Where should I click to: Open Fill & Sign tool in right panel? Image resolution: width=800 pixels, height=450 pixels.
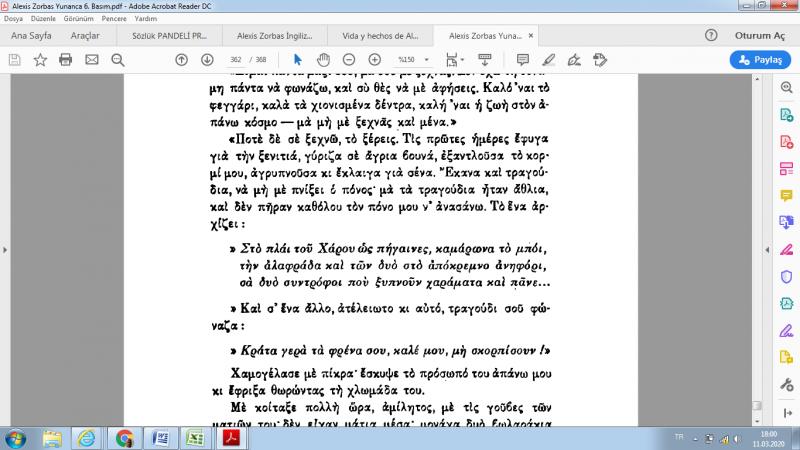click(x=786, y=331)
